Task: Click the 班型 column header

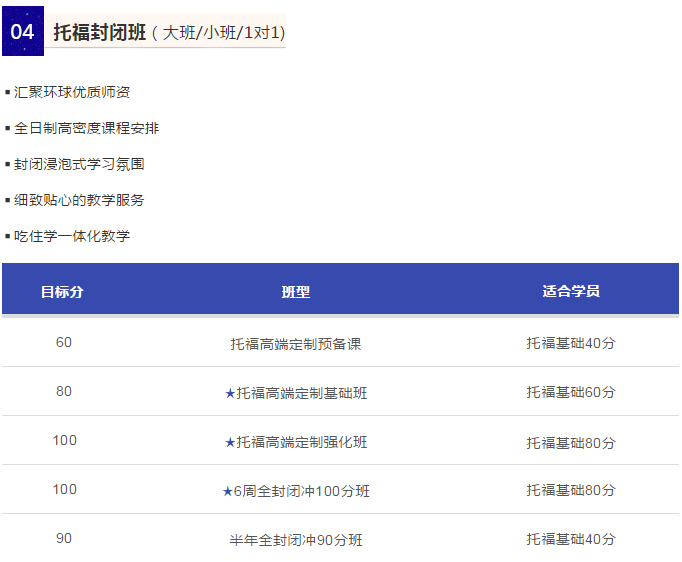Action: tap(296, 291)
